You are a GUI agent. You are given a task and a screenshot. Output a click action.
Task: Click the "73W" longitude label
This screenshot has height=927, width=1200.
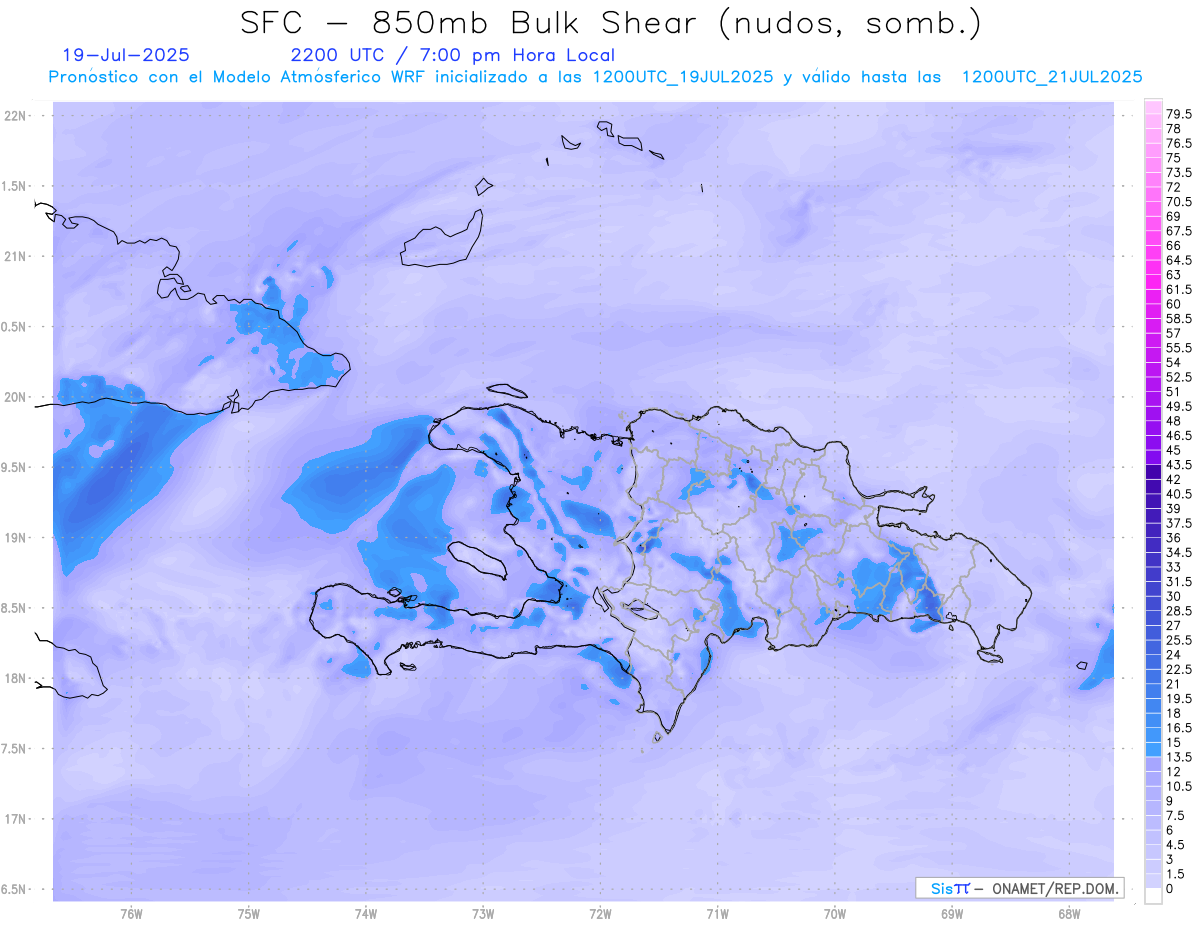tap(483, 913)
